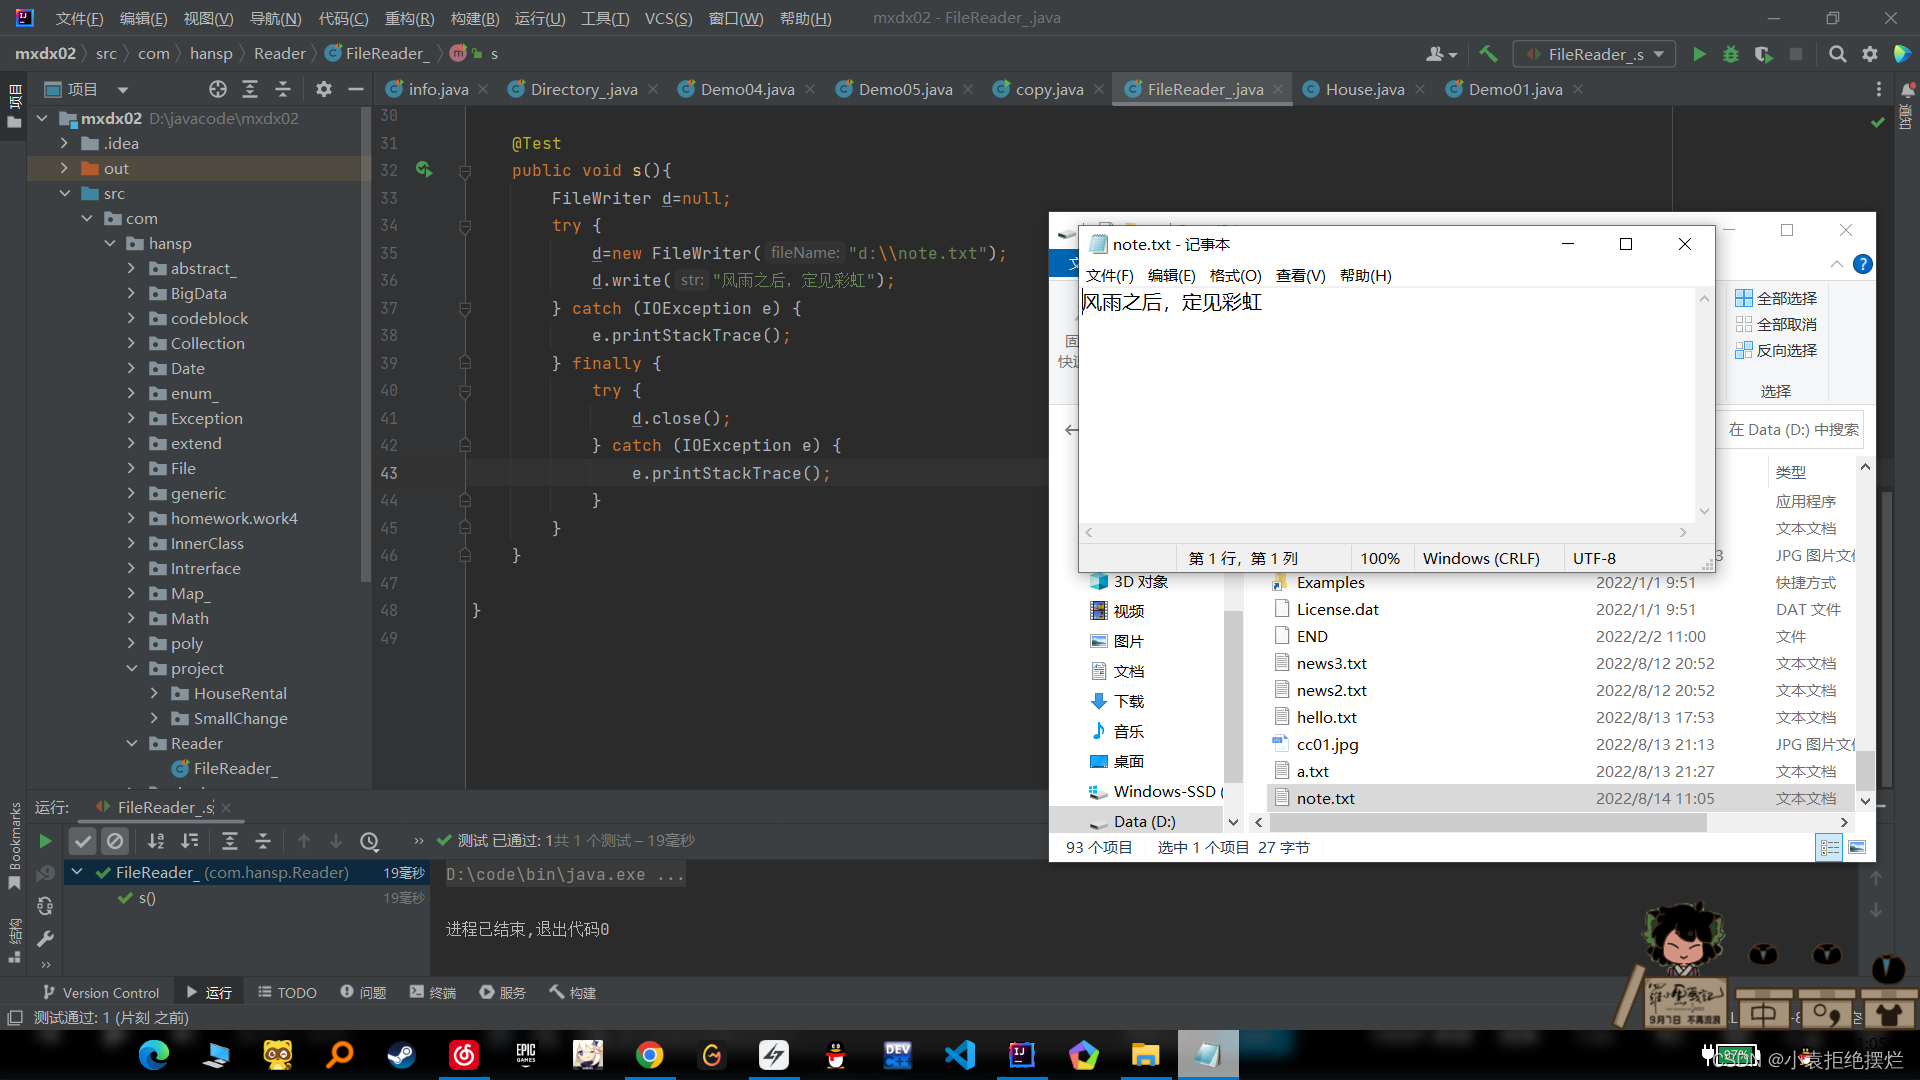Switch to House.java editor tab
This screenshot has height=1080, width=1920.
coord(1364,89)
